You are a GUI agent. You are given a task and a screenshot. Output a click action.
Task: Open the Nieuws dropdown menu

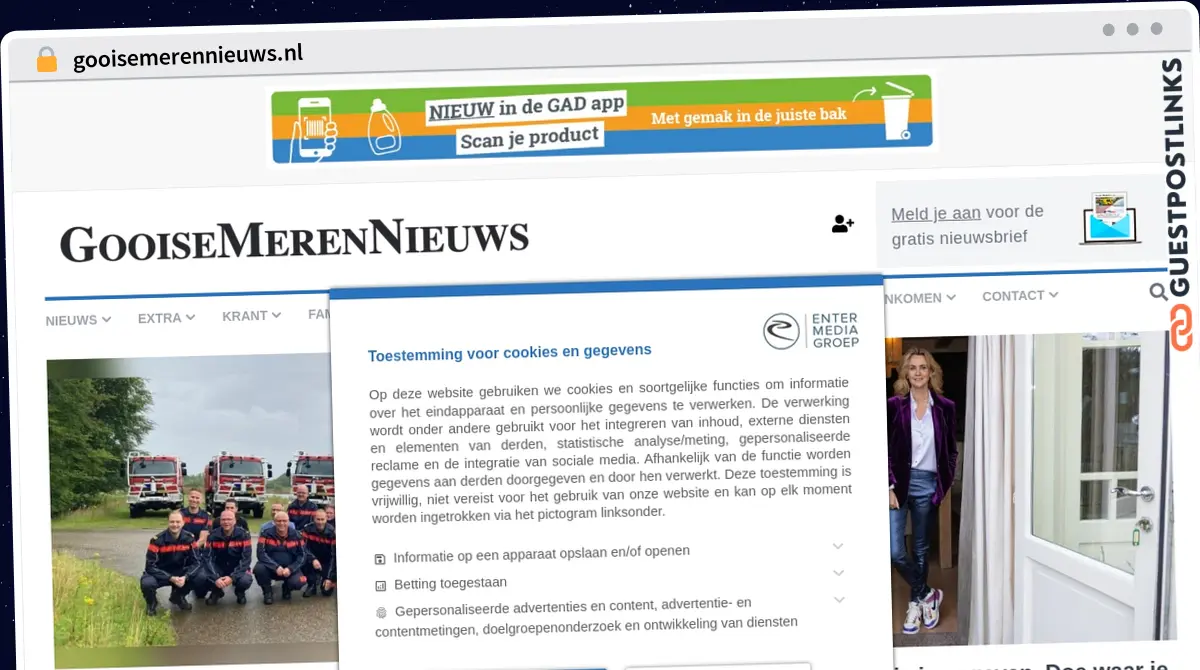(78, 320)
